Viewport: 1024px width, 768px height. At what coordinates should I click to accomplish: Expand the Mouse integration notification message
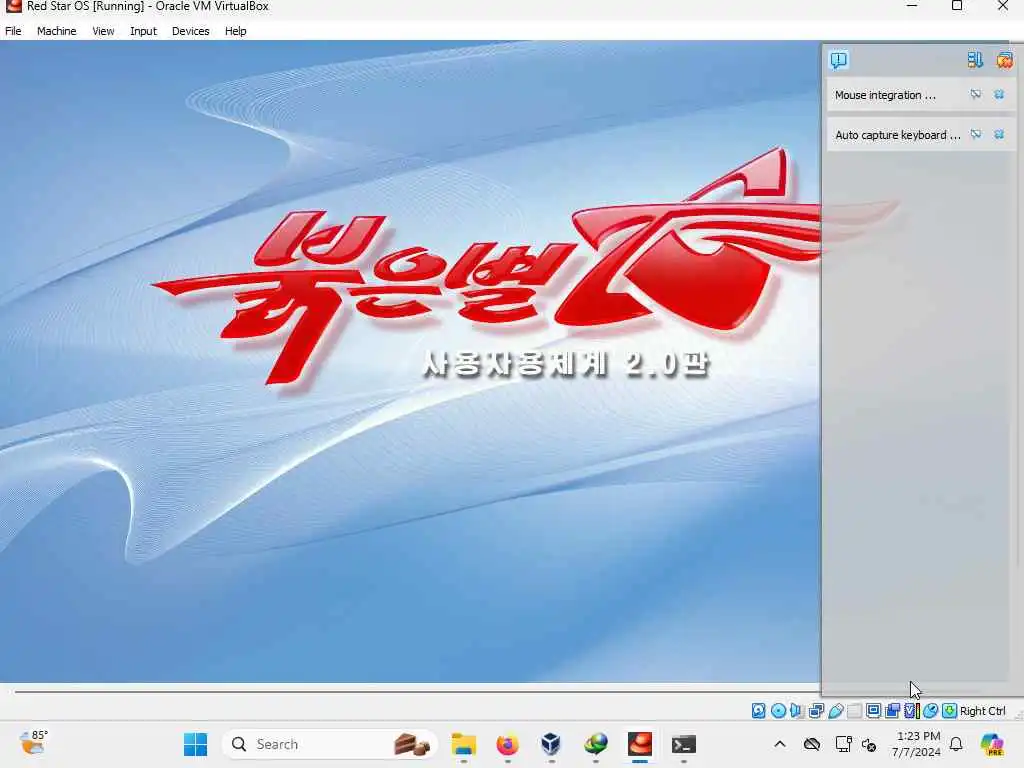(885, 95)
